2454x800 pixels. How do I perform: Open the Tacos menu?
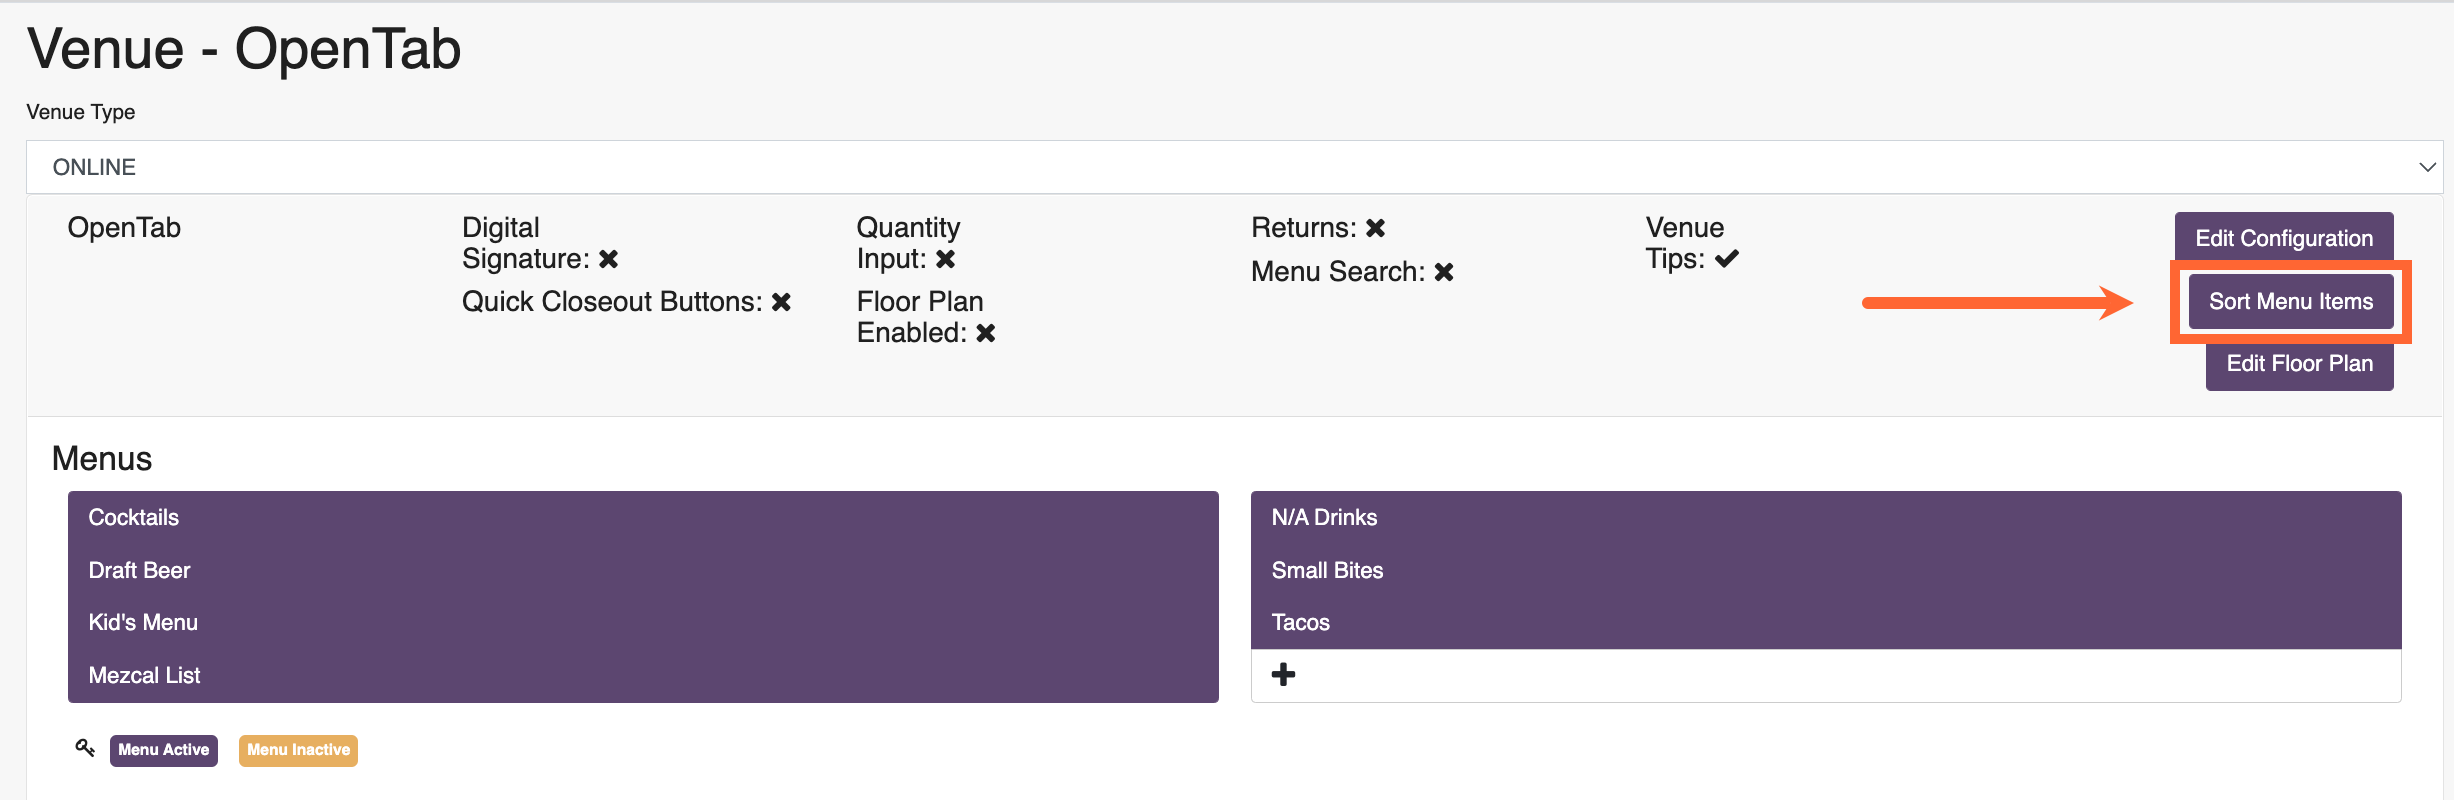[x=1826, y=622]
